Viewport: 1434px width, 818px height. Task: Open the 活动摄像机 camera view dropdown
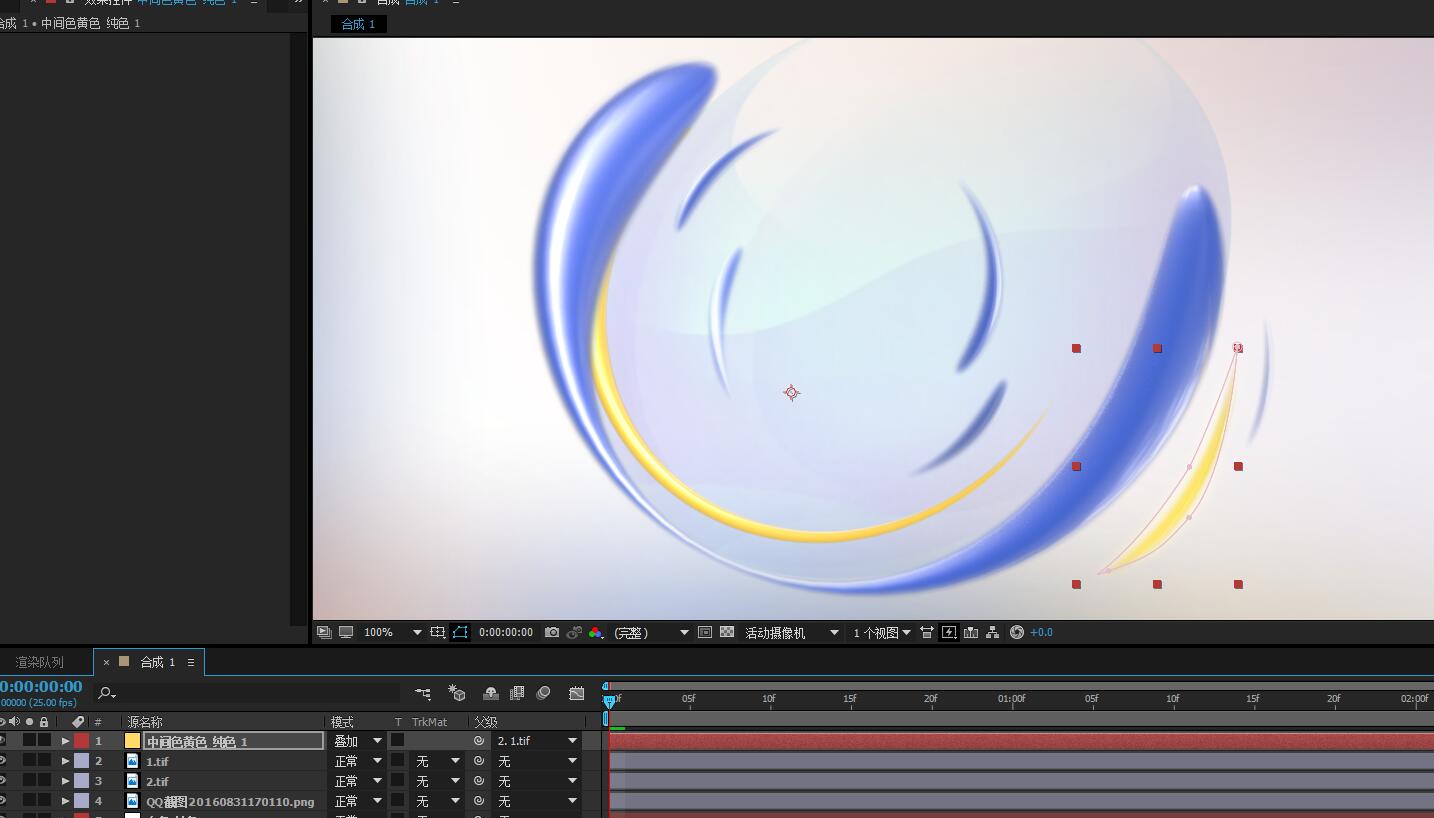tap(790, 632)
